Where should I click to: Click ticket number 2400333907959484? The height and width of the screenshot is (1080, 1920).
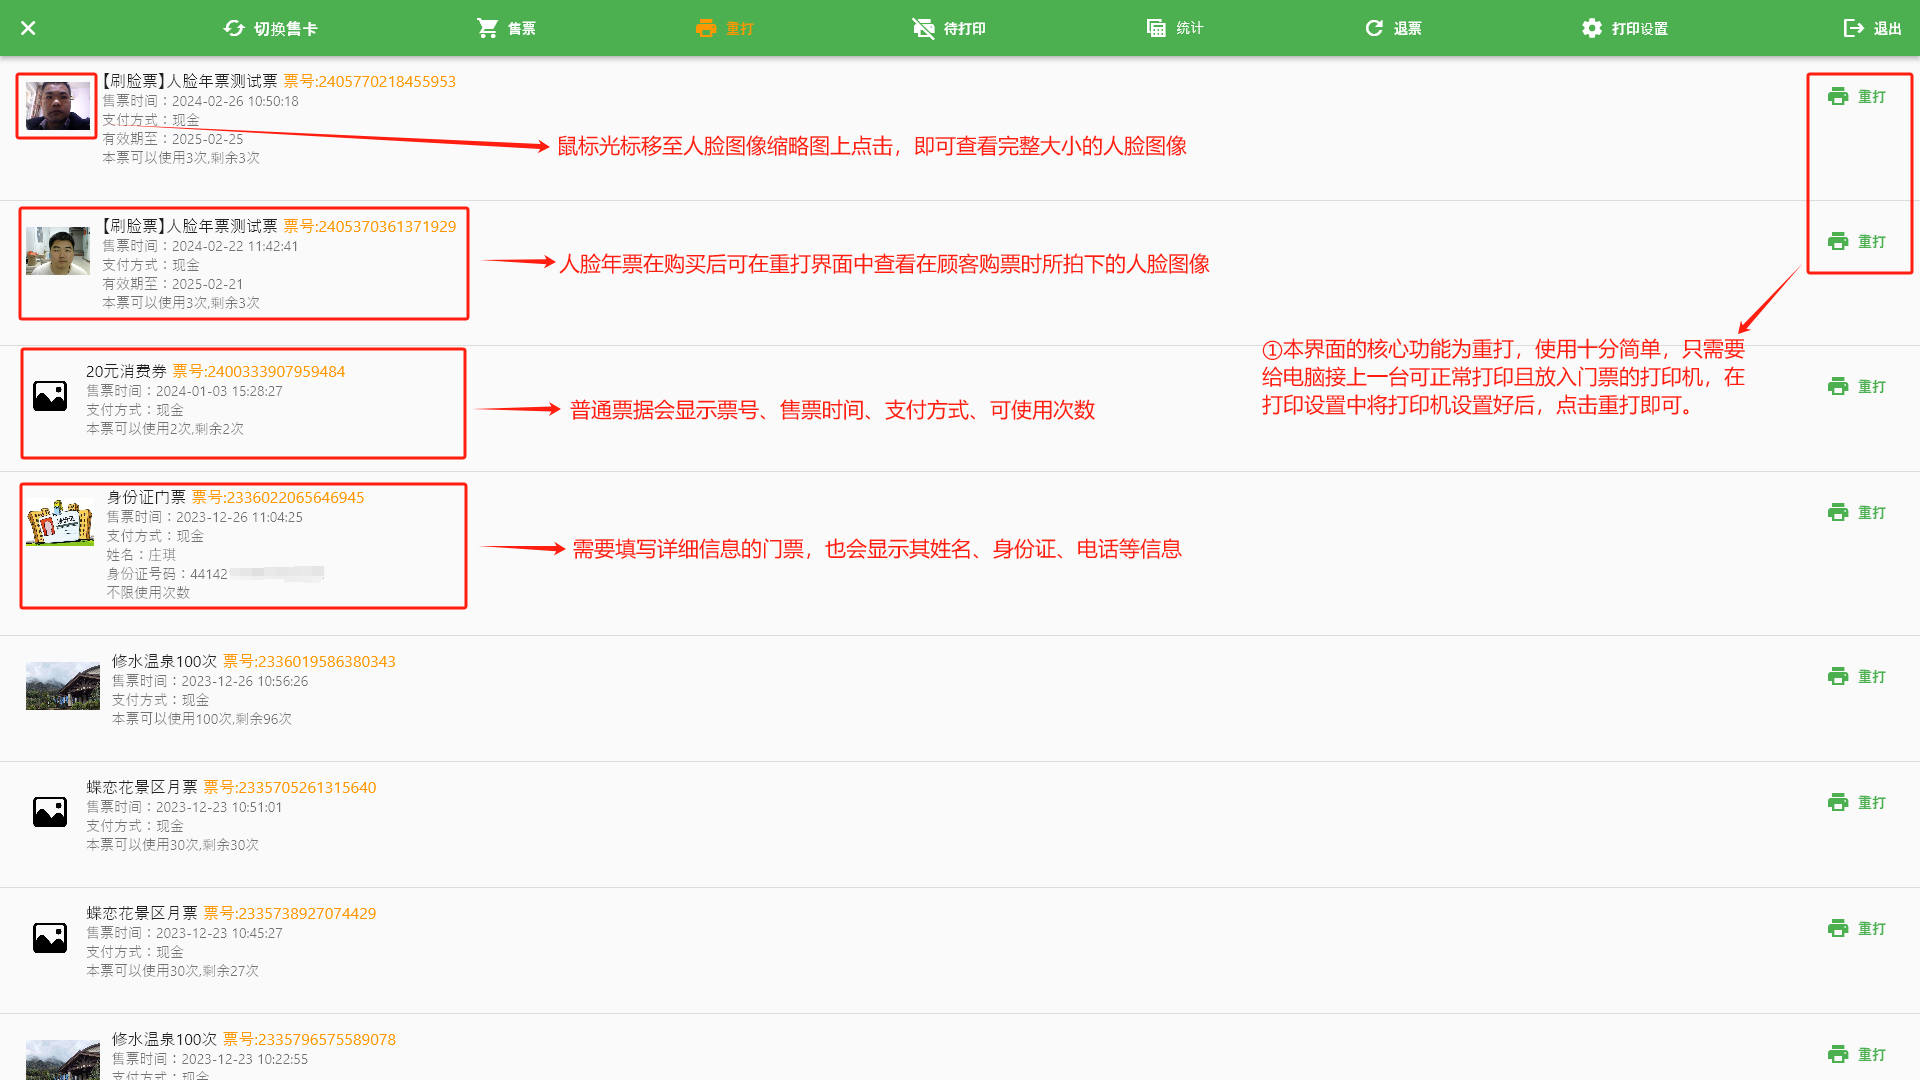[259, 372]
